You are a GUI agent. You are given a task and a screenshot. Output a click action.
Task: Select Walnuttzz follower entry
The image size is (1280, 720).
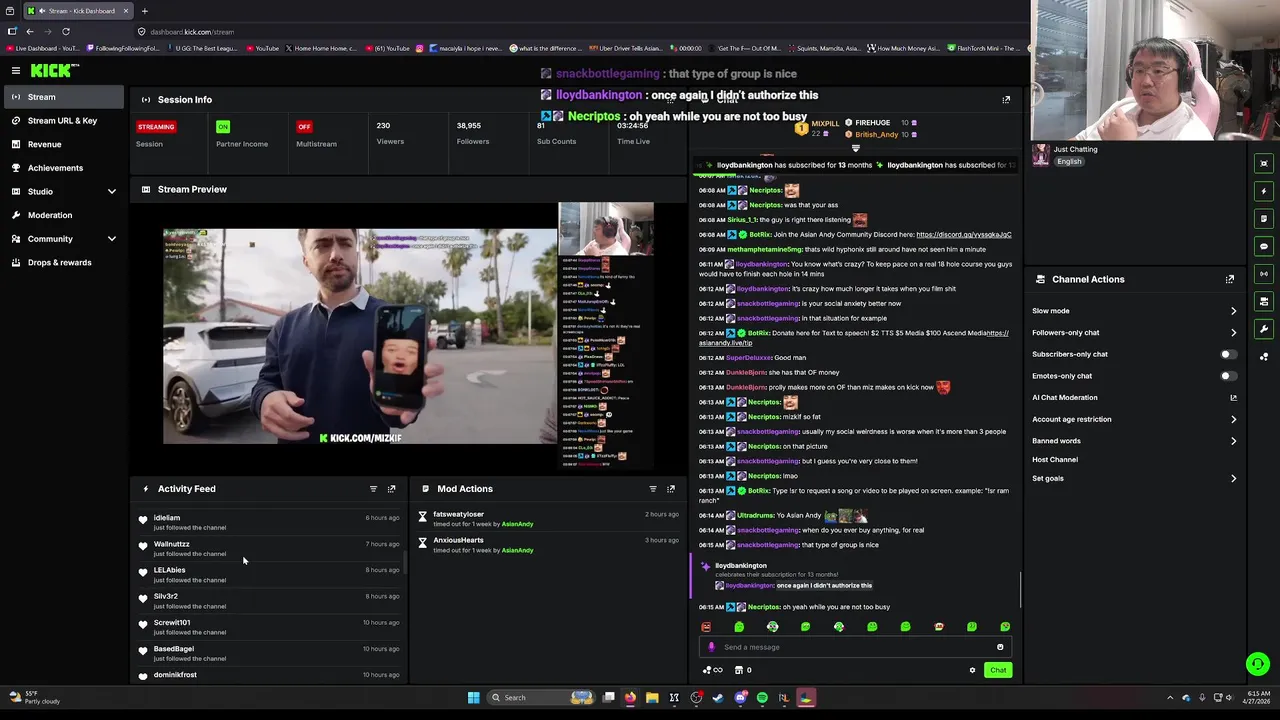(x=270, y=548)
